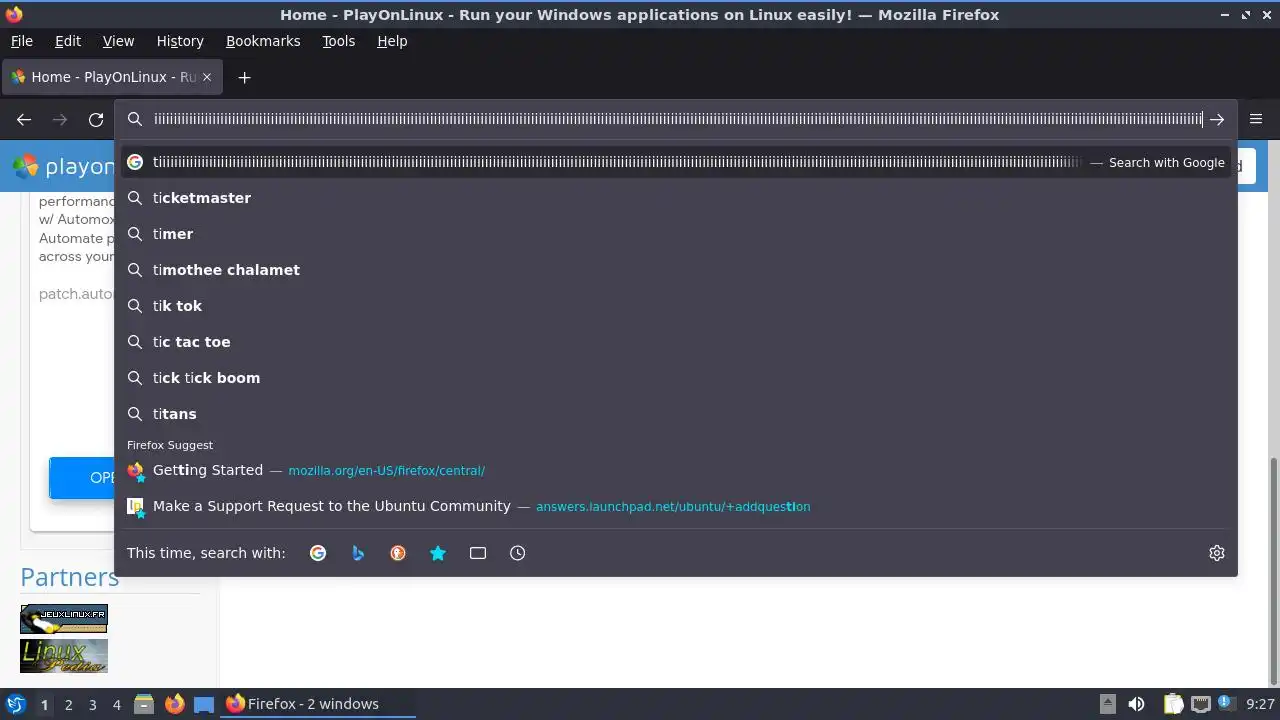Open the Bookmarks menu

[x=263, y=41]
